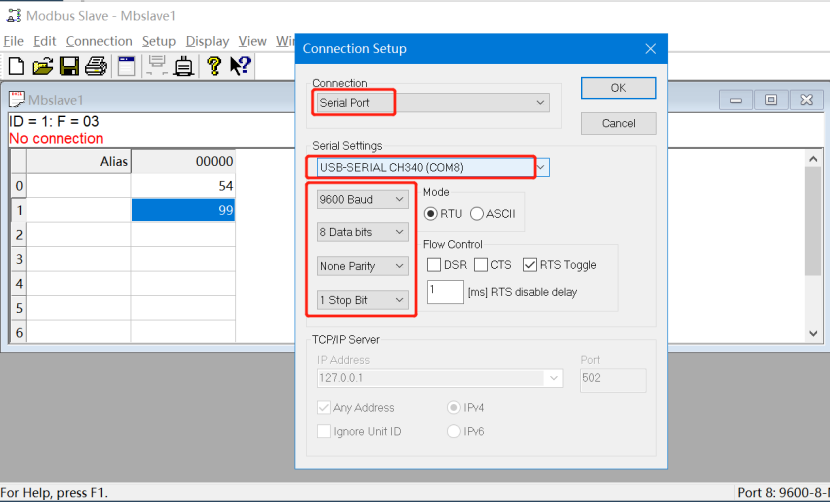Click the Print icon in toolbar
Image resolution: width=830 pixels, height=502 pixels.
click(96, 66)
